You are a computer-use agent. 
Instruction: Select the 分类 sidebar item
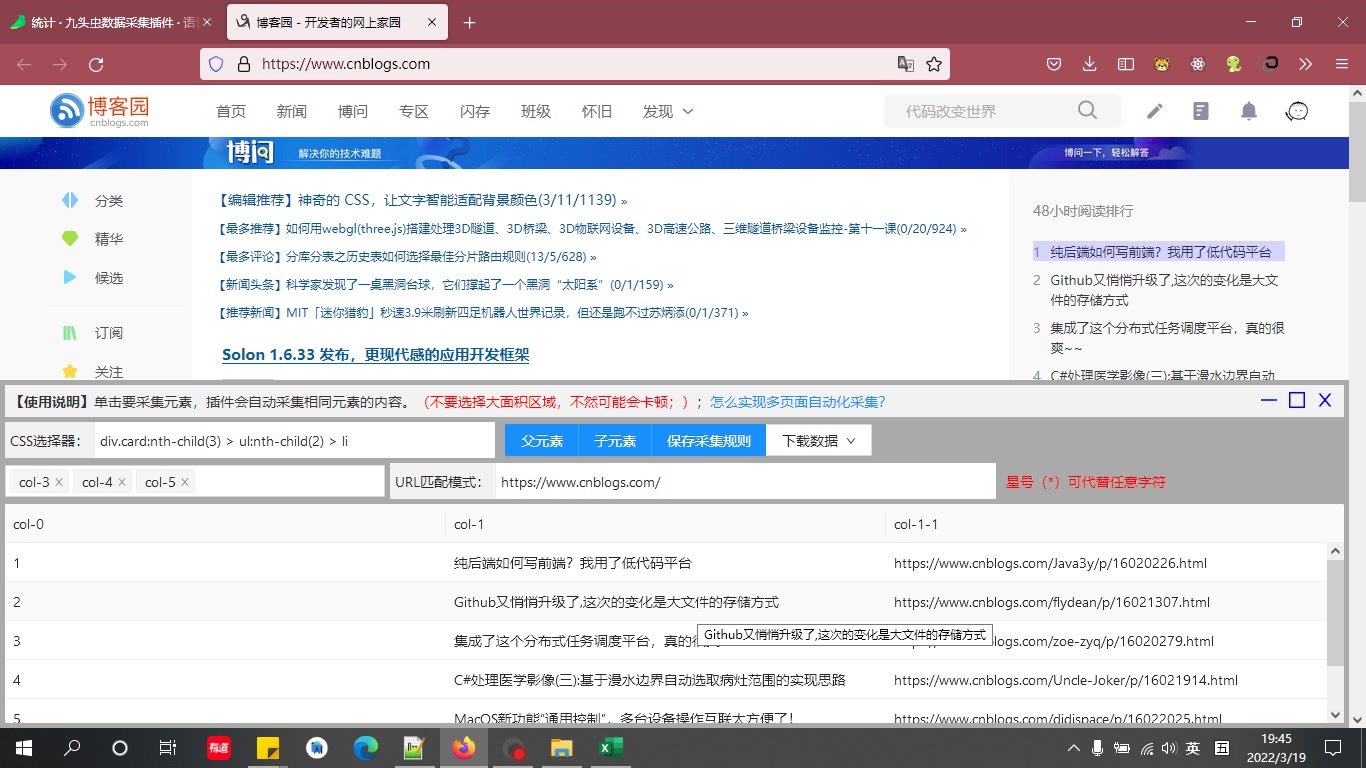click(92, 200)
